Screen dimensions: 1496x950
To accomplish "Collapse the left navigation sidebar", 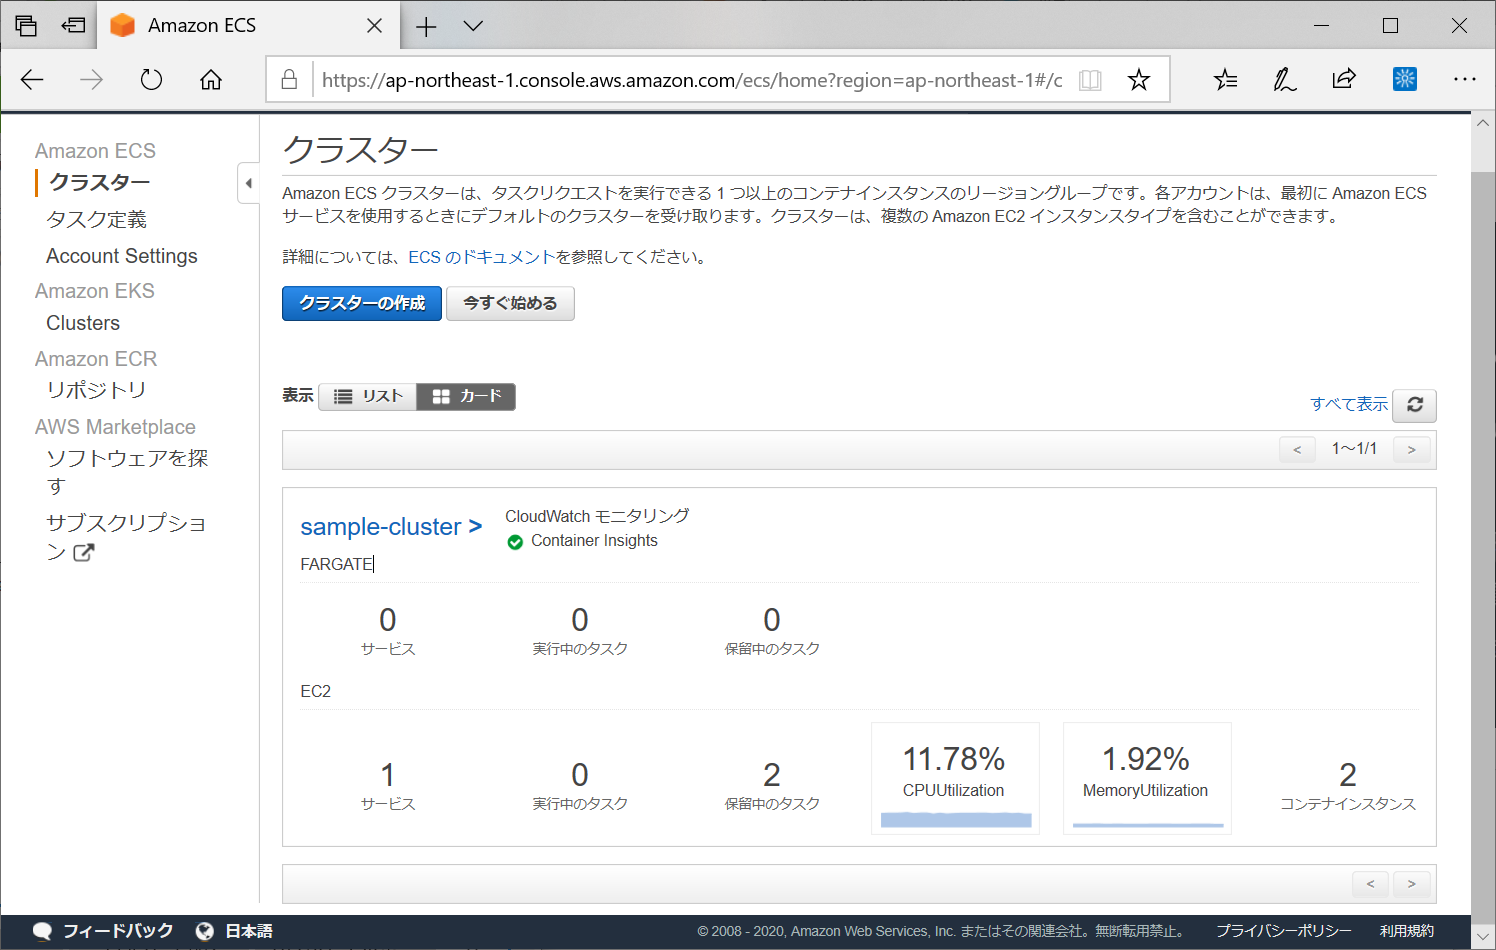I will (248, 183).
